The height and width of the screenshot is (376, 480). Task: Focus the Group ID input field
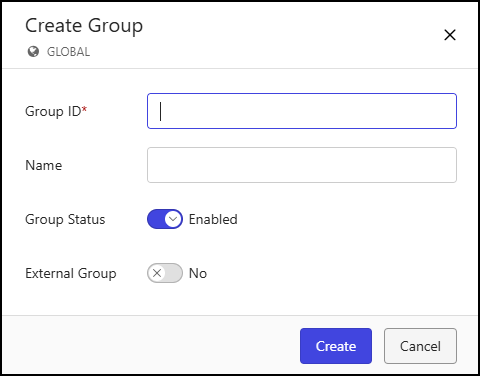(x=302, y=111)
